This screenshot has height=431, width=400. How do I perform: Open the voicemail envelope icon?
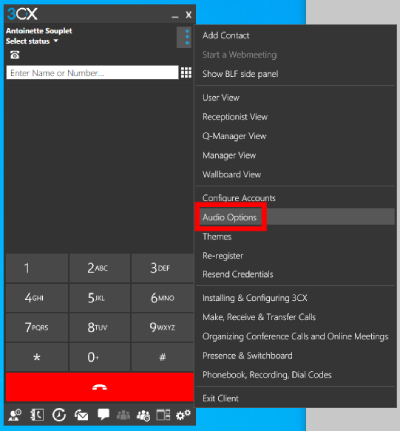click(81, 415)
